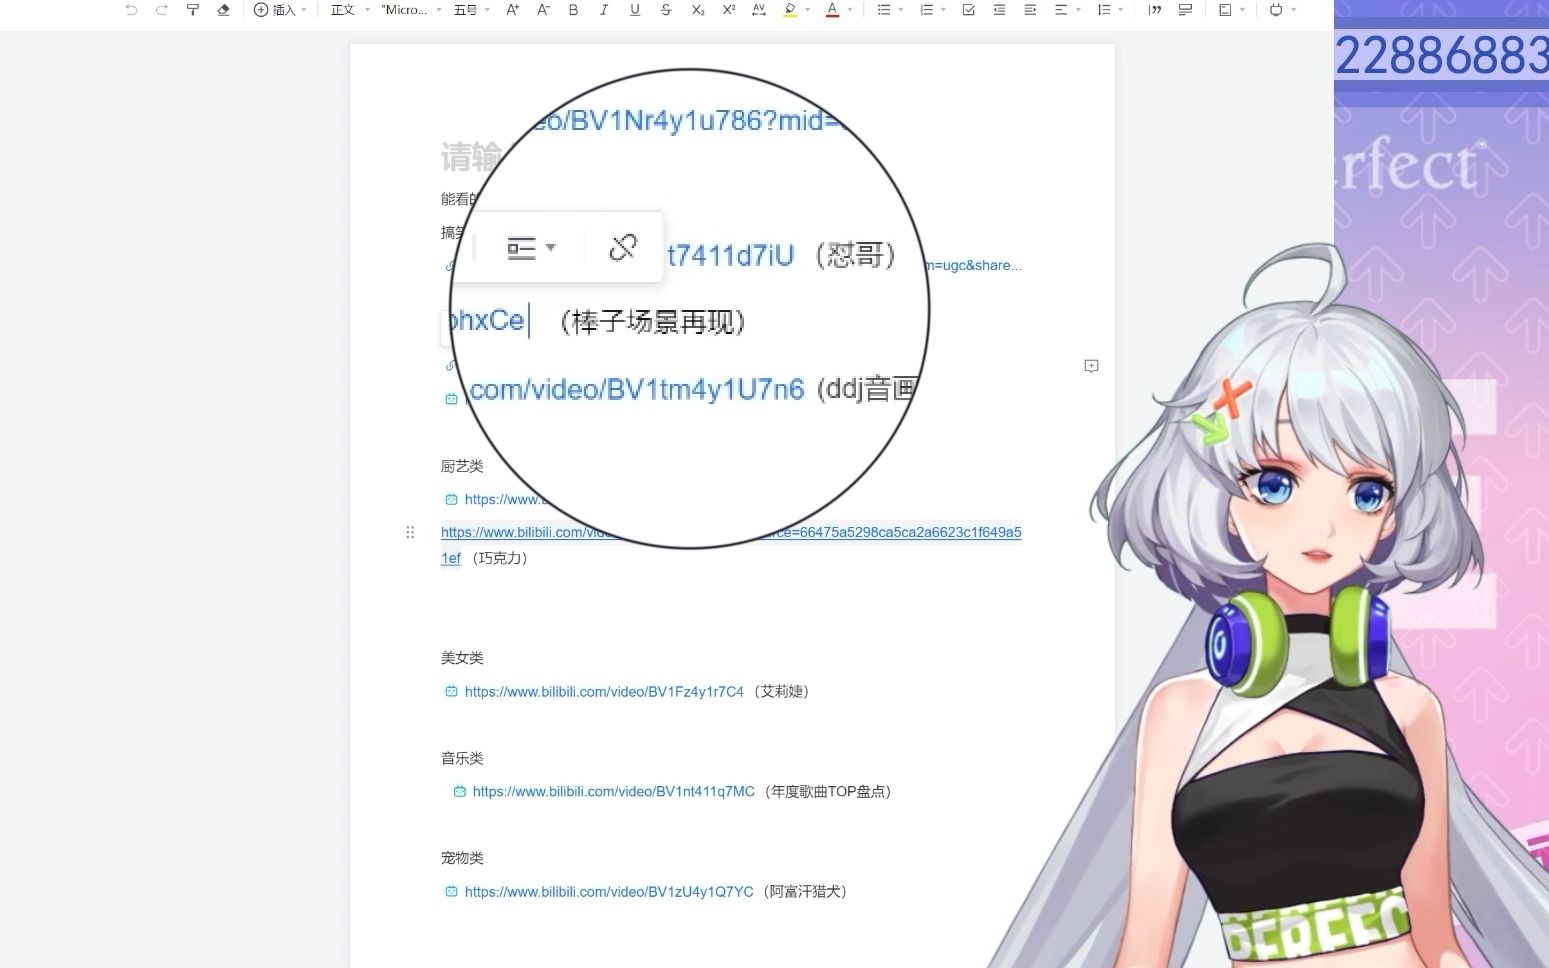
Task: Click the block drag handle beside link
Action: (410, 532)
